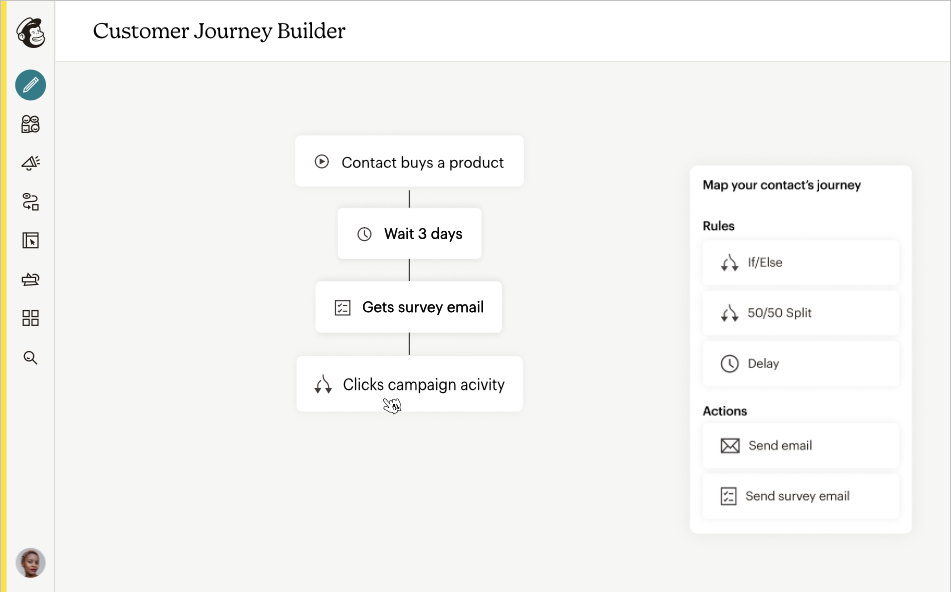Choose the Send survey email action
The height and width of the screenshot is (592, 951).
[801, 496]
